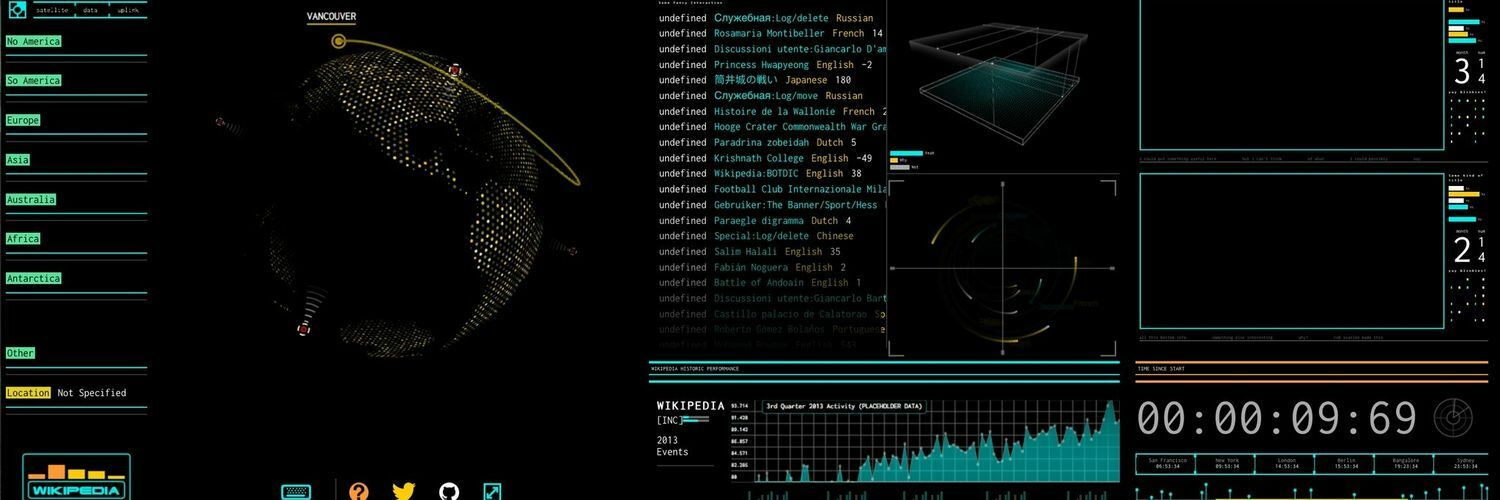Viewport: 1500px width, 500px height.
Task: Open the GitHub octocat icon
Action: pyautogui.click(x=449, y=491)
